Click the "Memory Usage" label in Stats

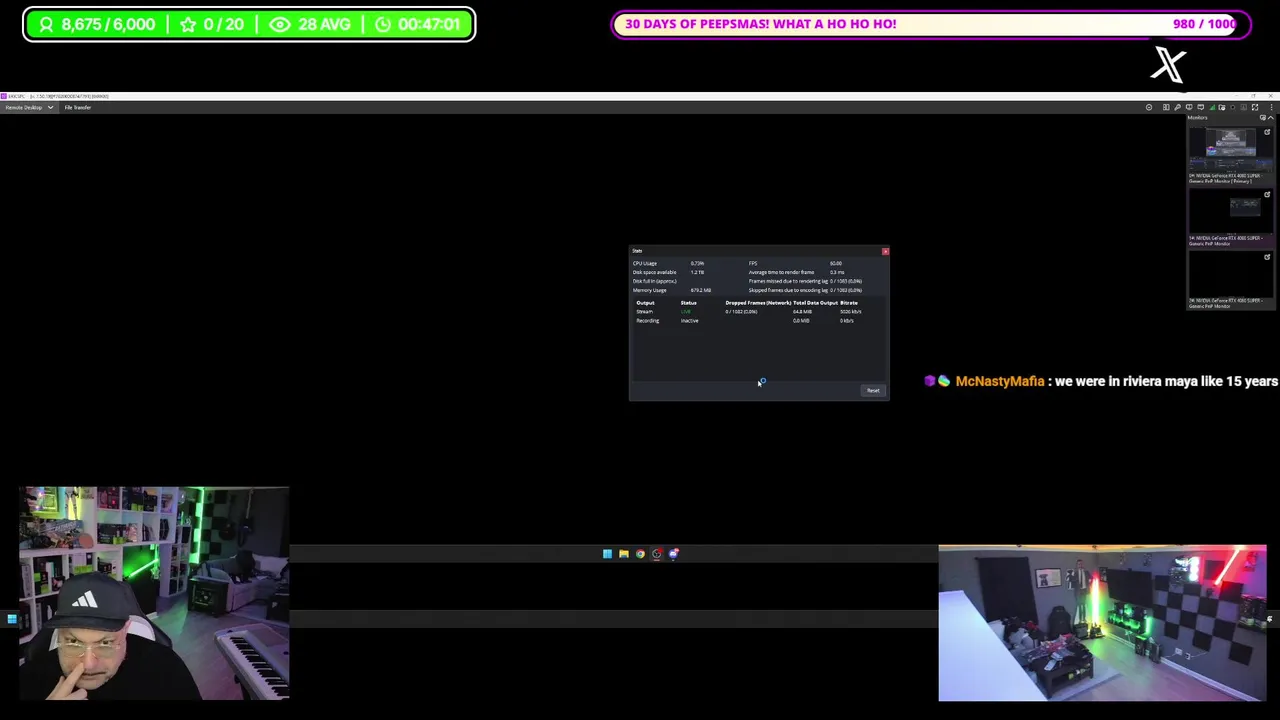click(649, 290)
